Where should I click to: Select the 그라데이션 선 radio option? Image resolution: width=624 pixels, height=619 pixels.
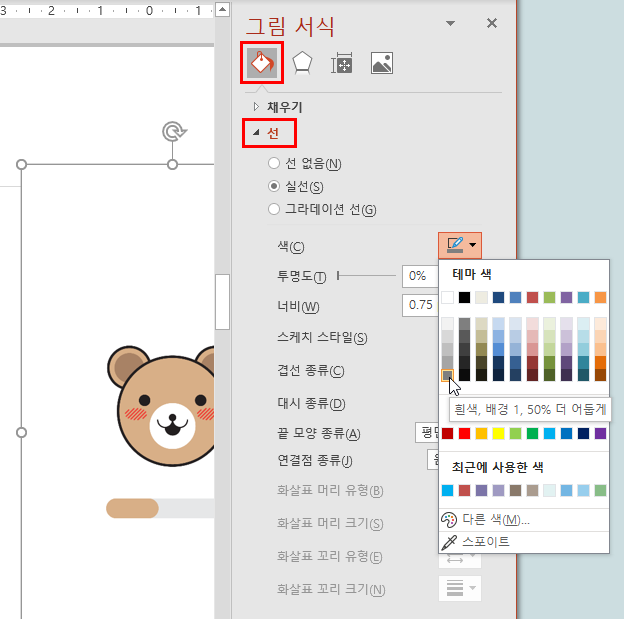click(274, 209)
